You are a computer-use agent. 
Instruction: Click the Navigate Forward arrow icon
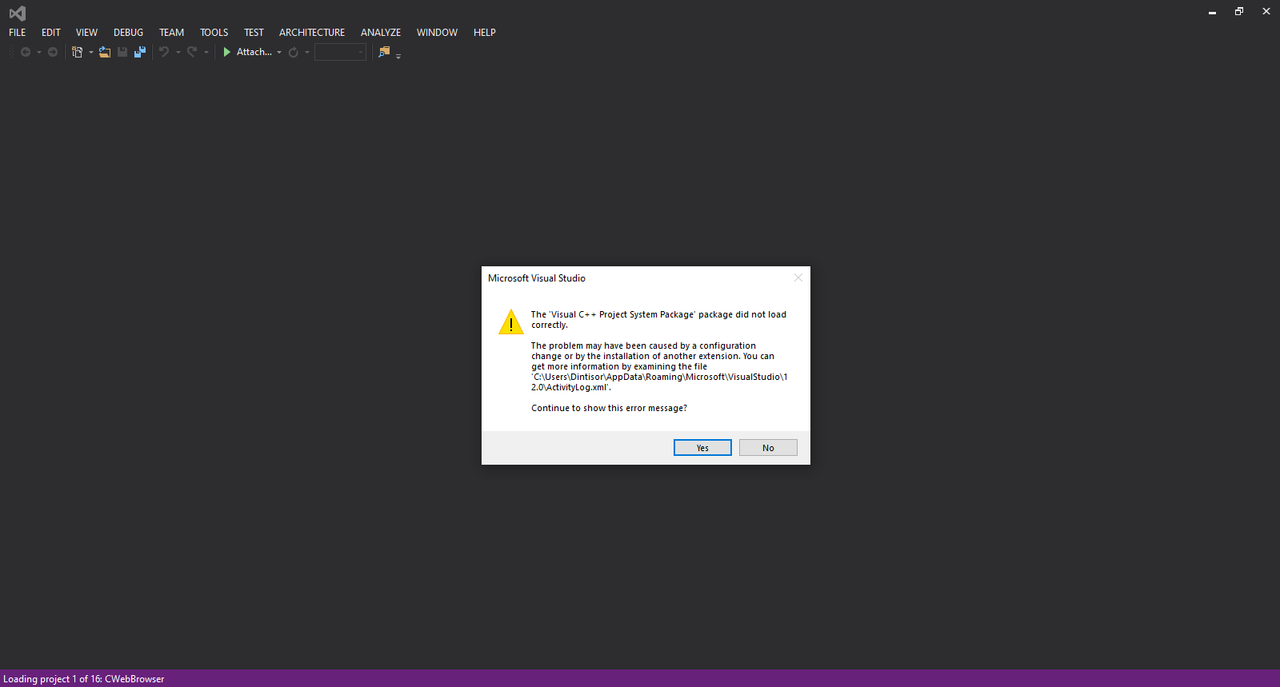click(52, 52)
